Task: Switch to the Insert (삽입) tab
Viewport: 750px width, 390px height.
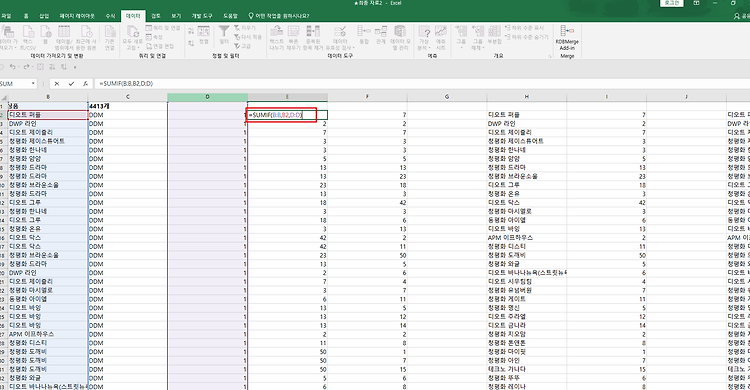Action: (44, 16)
